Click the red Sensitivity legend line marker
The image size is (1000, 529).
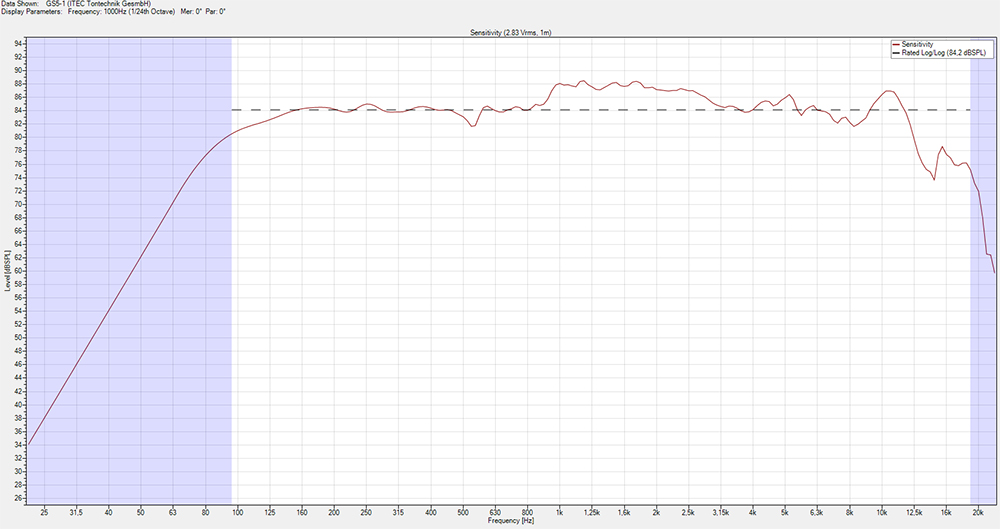coord(895,45)
